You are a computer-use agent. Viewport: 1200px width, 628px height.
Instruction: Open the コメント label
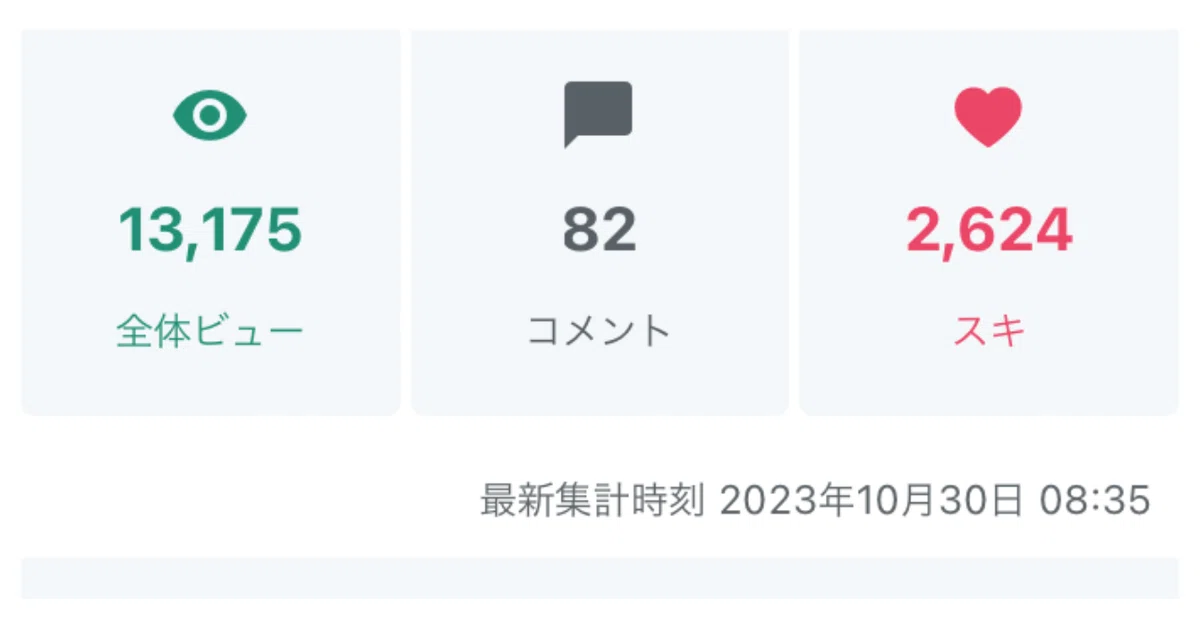pyautogui.click(x=599, y=332)
